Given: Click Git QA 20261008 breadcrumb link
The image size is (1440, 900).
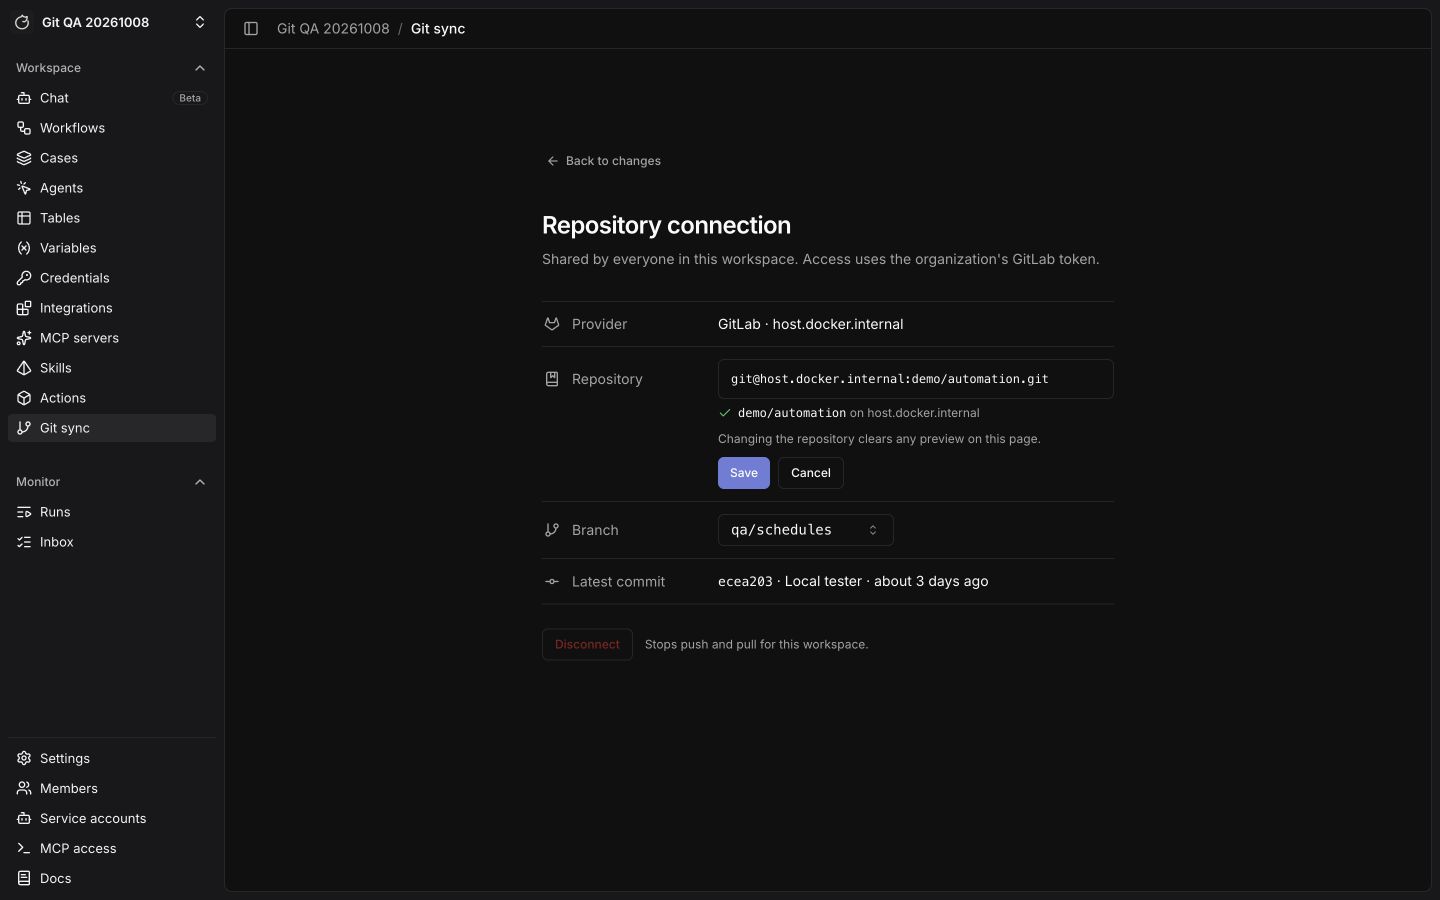Looking at the screenshot, I should (333, 29).
